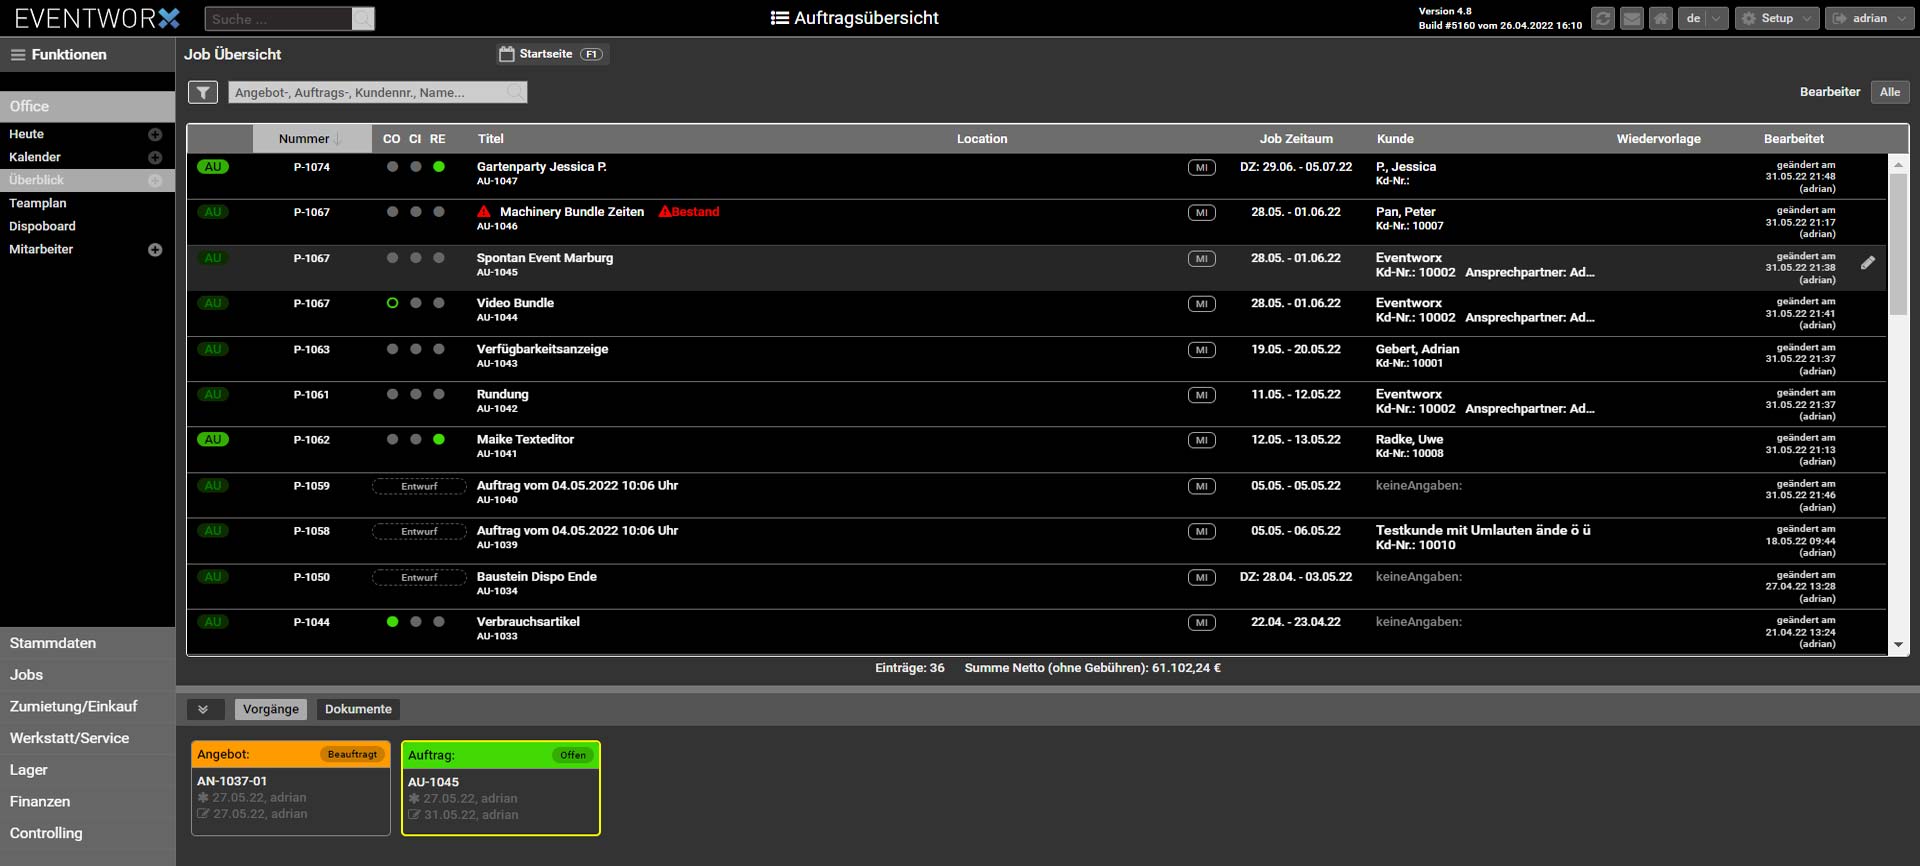Click the Offen status badge
Image resolution: width=1920 pixels, height=866 pixels.
(x=573, y=755)
